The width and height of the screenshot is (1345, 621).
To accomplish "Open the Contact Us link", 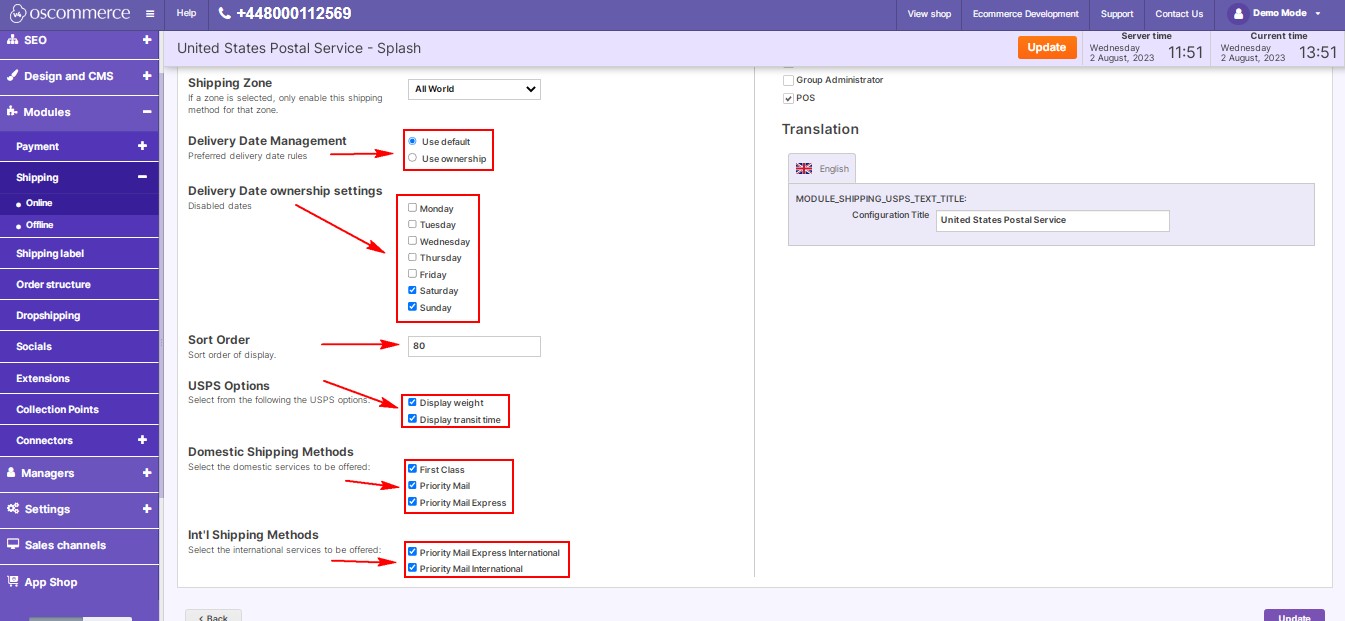I will [x=1179, y=14].
